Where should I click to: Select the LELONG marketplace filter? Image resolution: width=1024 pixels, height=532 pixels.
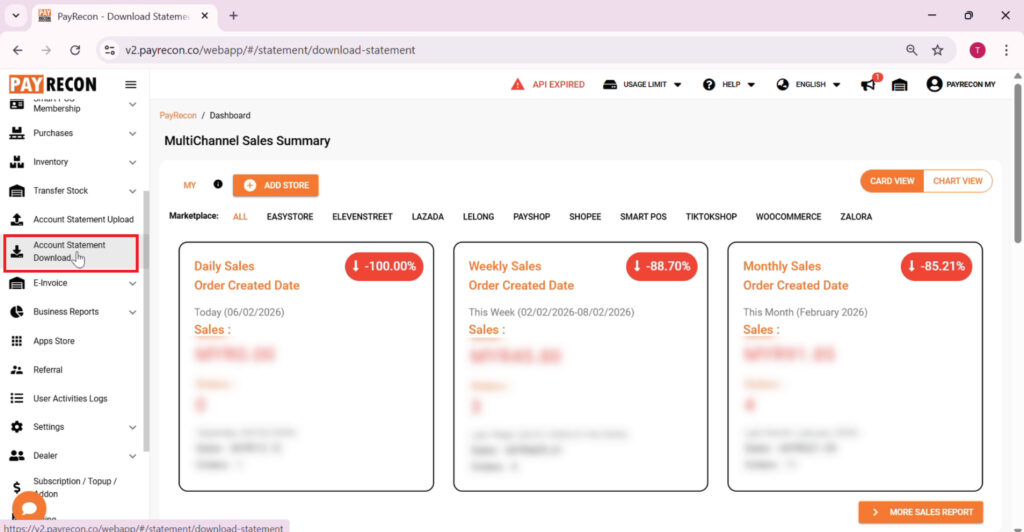click(479, 217)
